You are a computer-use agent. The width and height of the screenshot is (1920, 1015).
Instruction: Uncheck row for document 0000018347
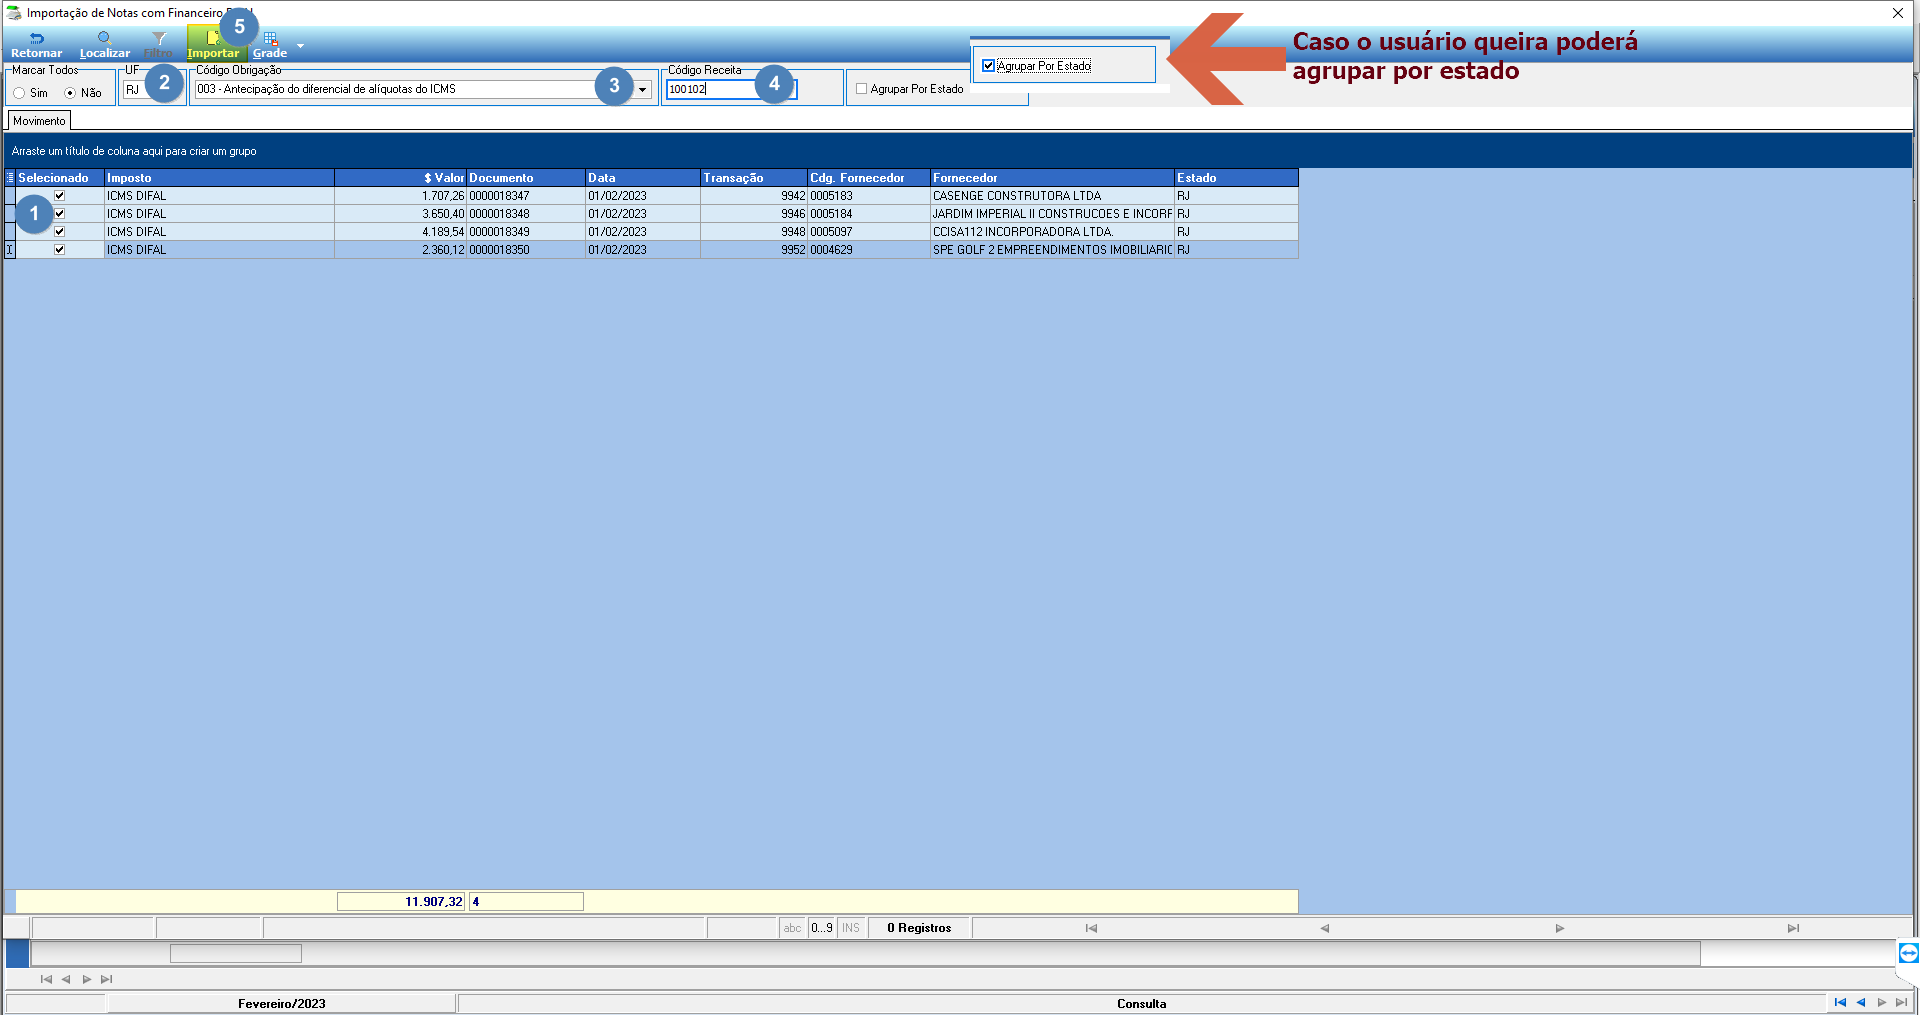[x=59, y=196]
